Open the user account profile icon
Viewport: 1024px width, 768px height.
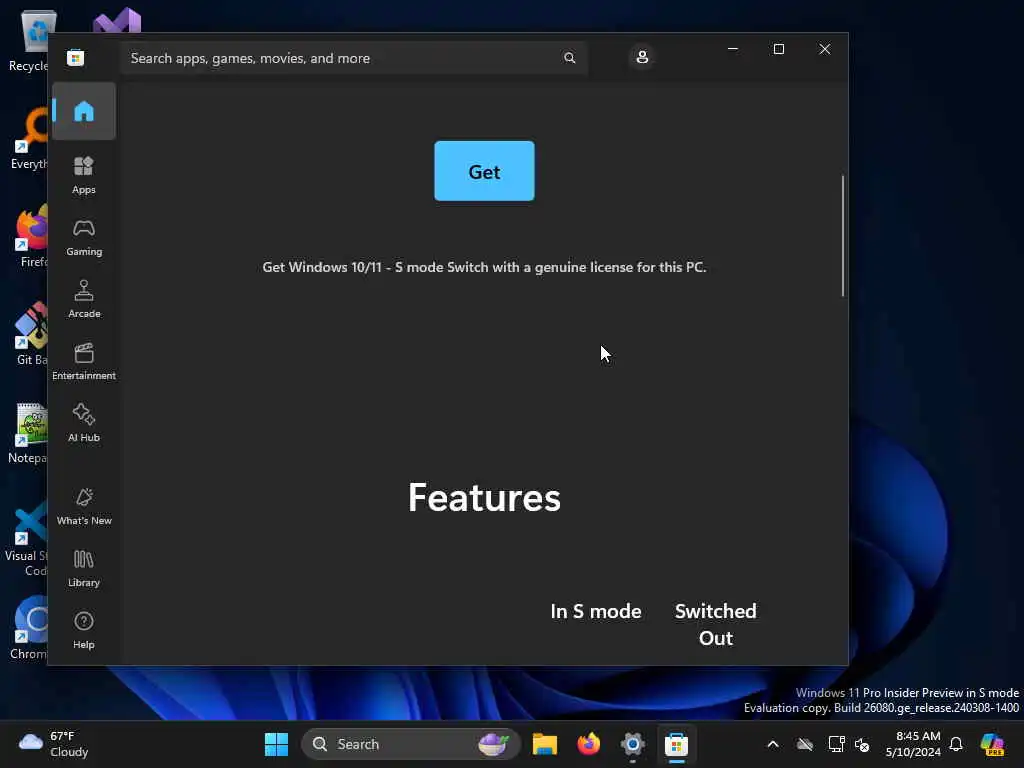[642, 57]
